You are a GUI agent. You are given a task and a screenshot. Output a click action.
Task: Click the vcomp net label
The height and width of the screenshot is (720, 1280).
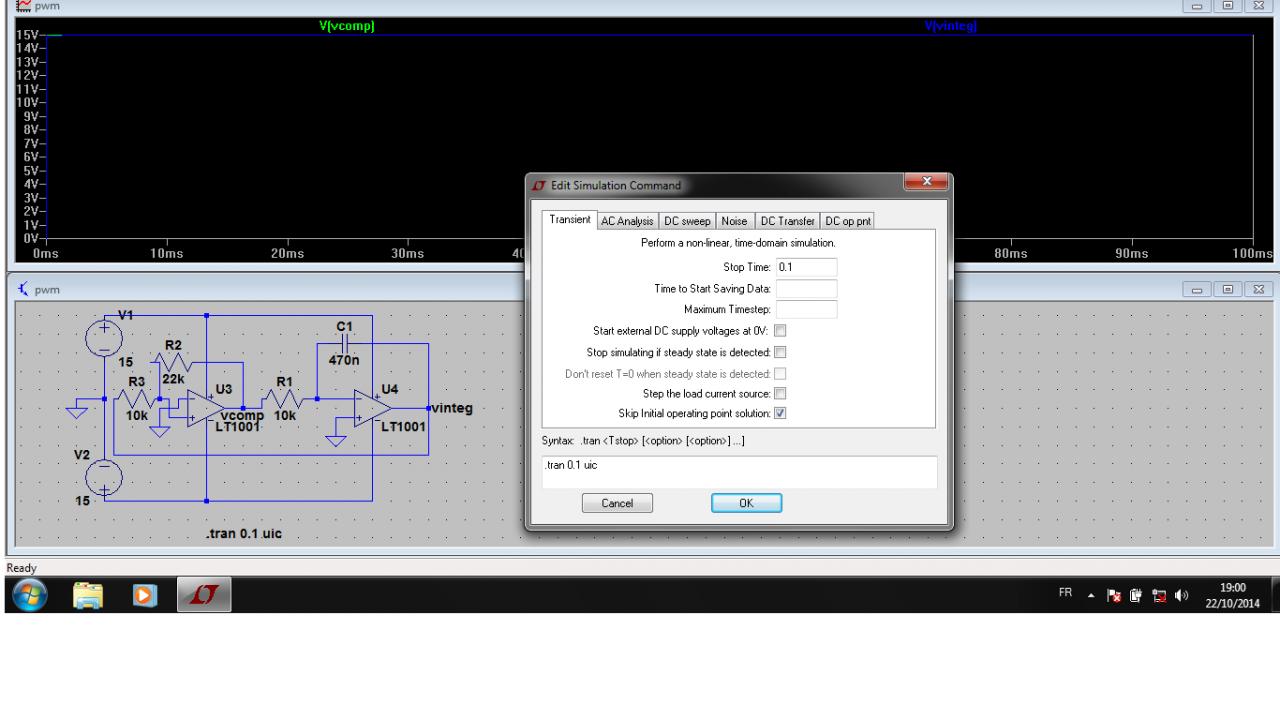pos(240,414)
